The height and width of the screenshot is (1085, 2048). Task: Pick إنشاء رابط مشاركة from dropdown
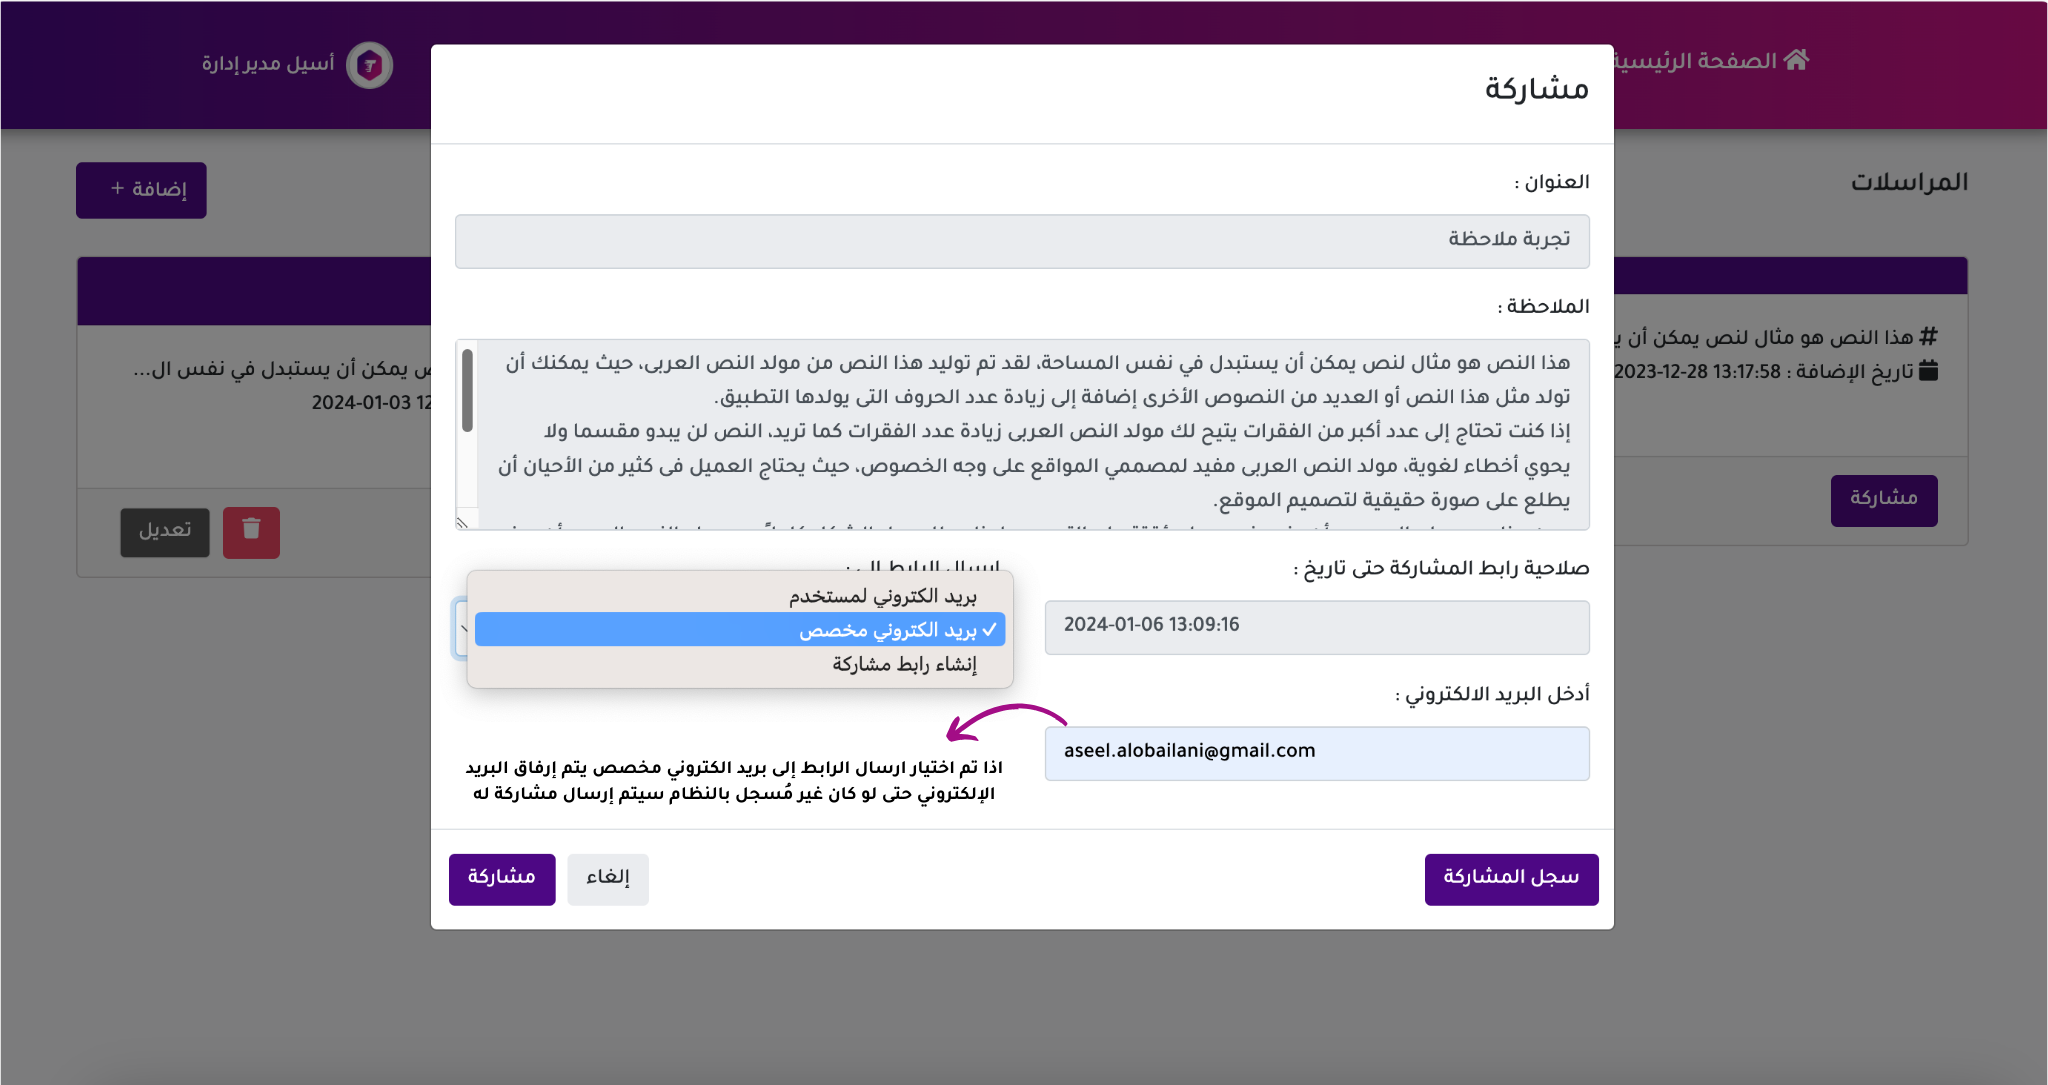(x=904, y=664)
